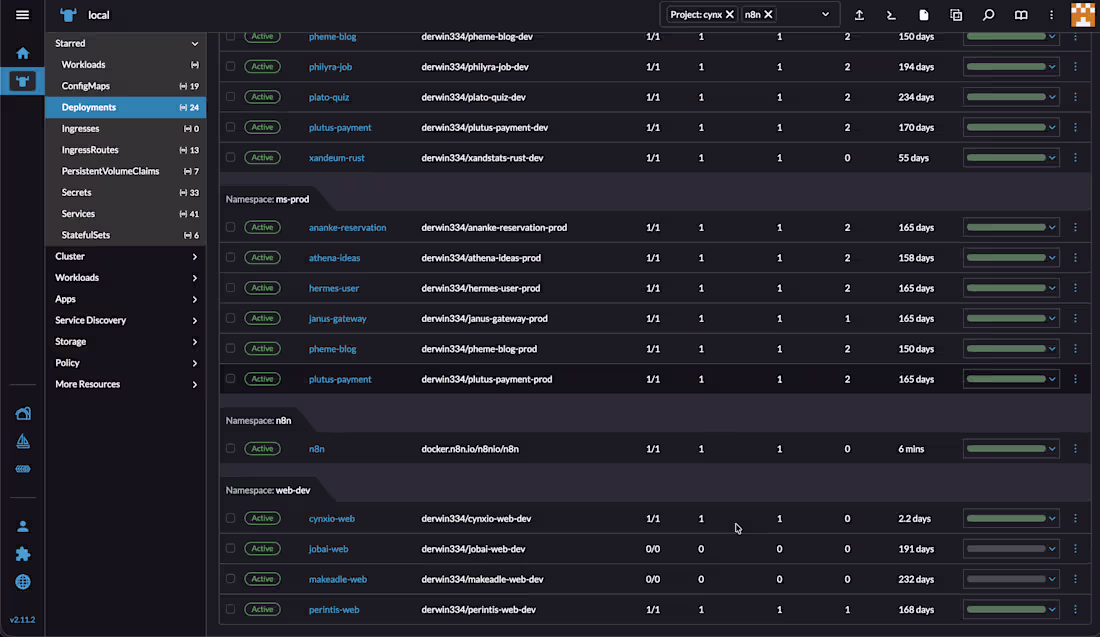Open the Rancher documentation book icon
The width and height of the screenshot is (1100, 637).
[x=1019, y=14]
